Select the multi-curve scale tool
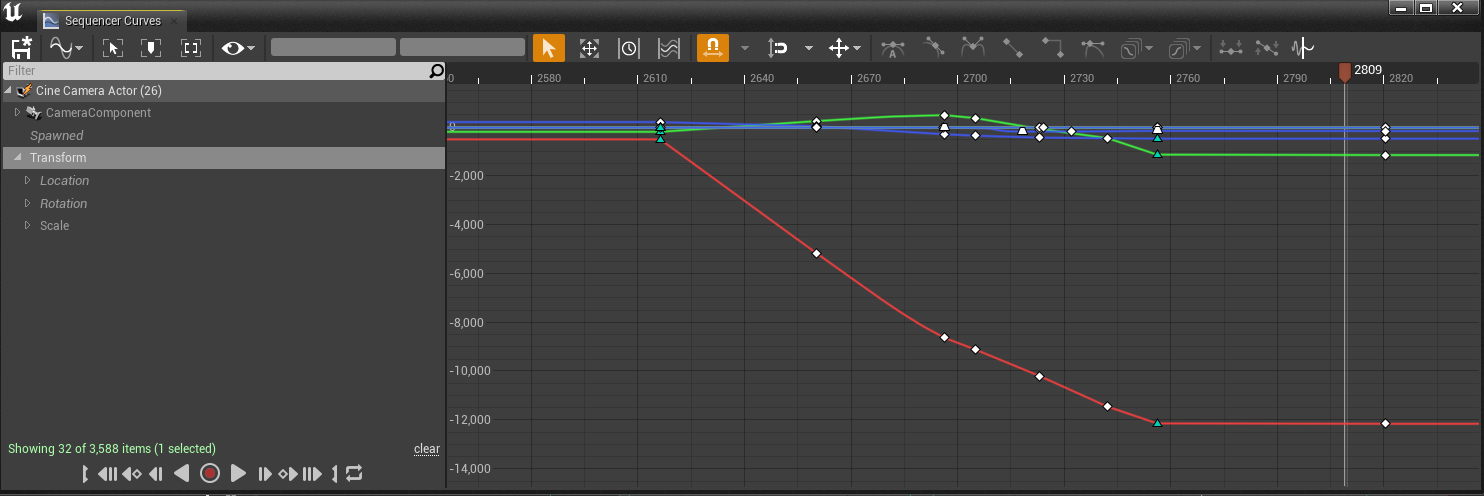Screen dimensions: 1484x496 [669, 47]
